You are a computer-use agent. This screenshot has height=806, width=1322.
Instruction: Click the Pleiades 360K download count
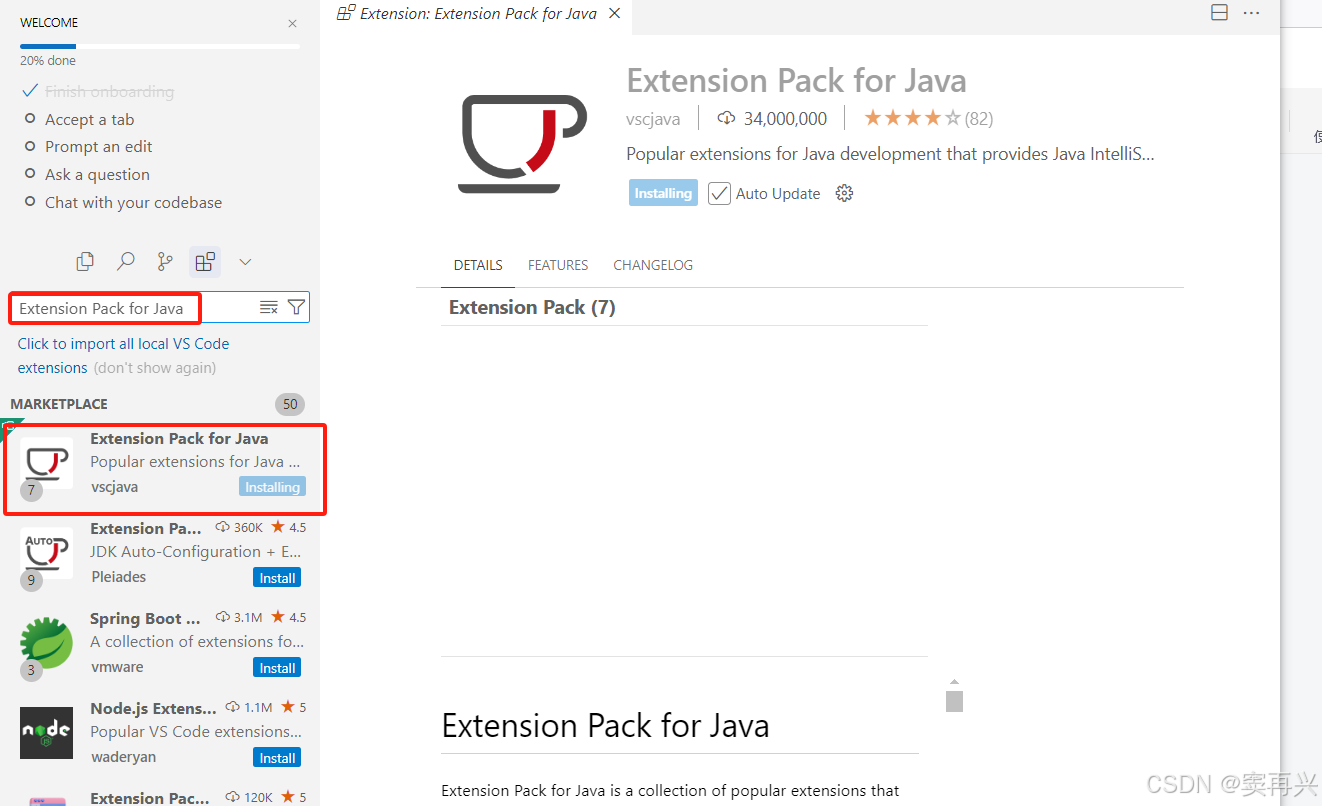(x=239, y=527)
